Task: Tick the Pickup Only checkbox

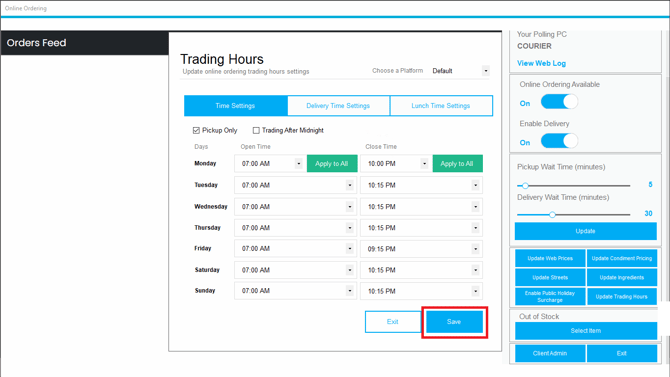Action: 196,130
